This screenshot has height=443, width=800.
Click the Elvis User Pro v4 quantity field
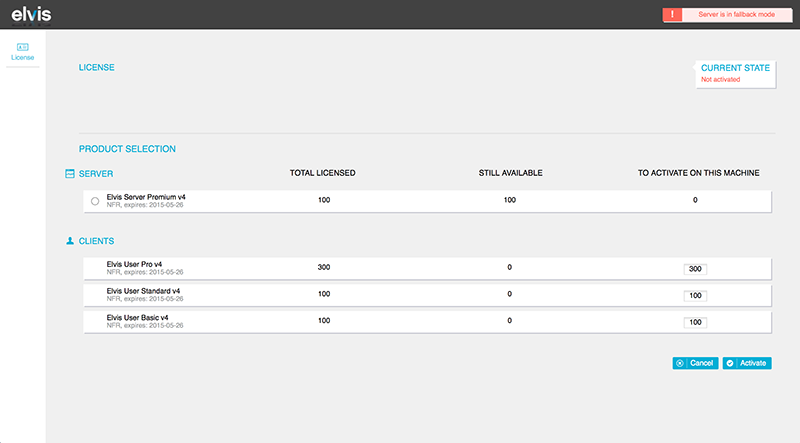pyautogui.click(x=696, y=269)
